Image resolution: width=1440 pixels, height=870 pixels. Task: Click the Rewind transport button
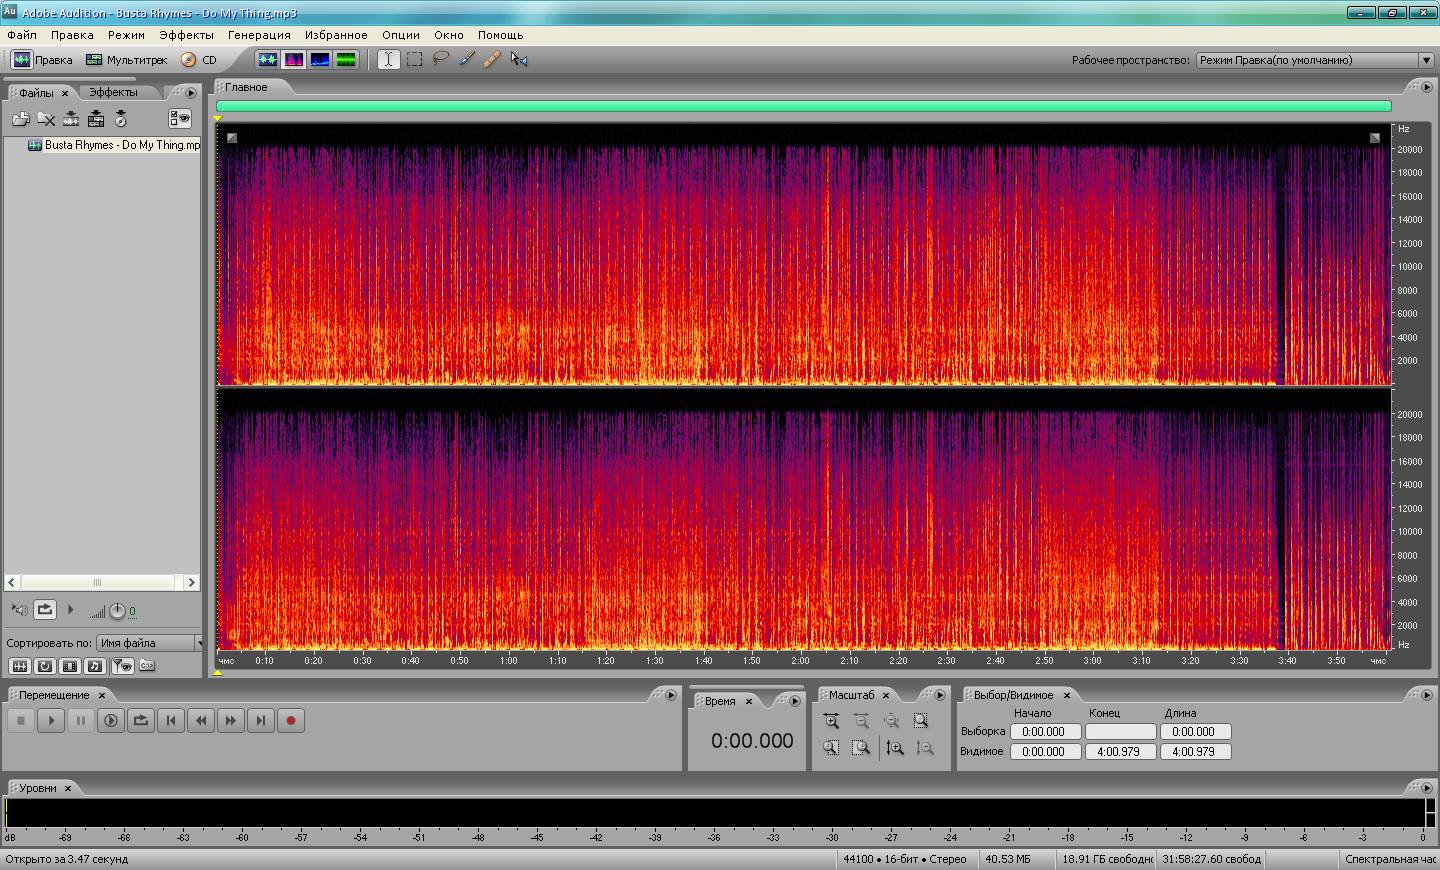pos(201,720)
